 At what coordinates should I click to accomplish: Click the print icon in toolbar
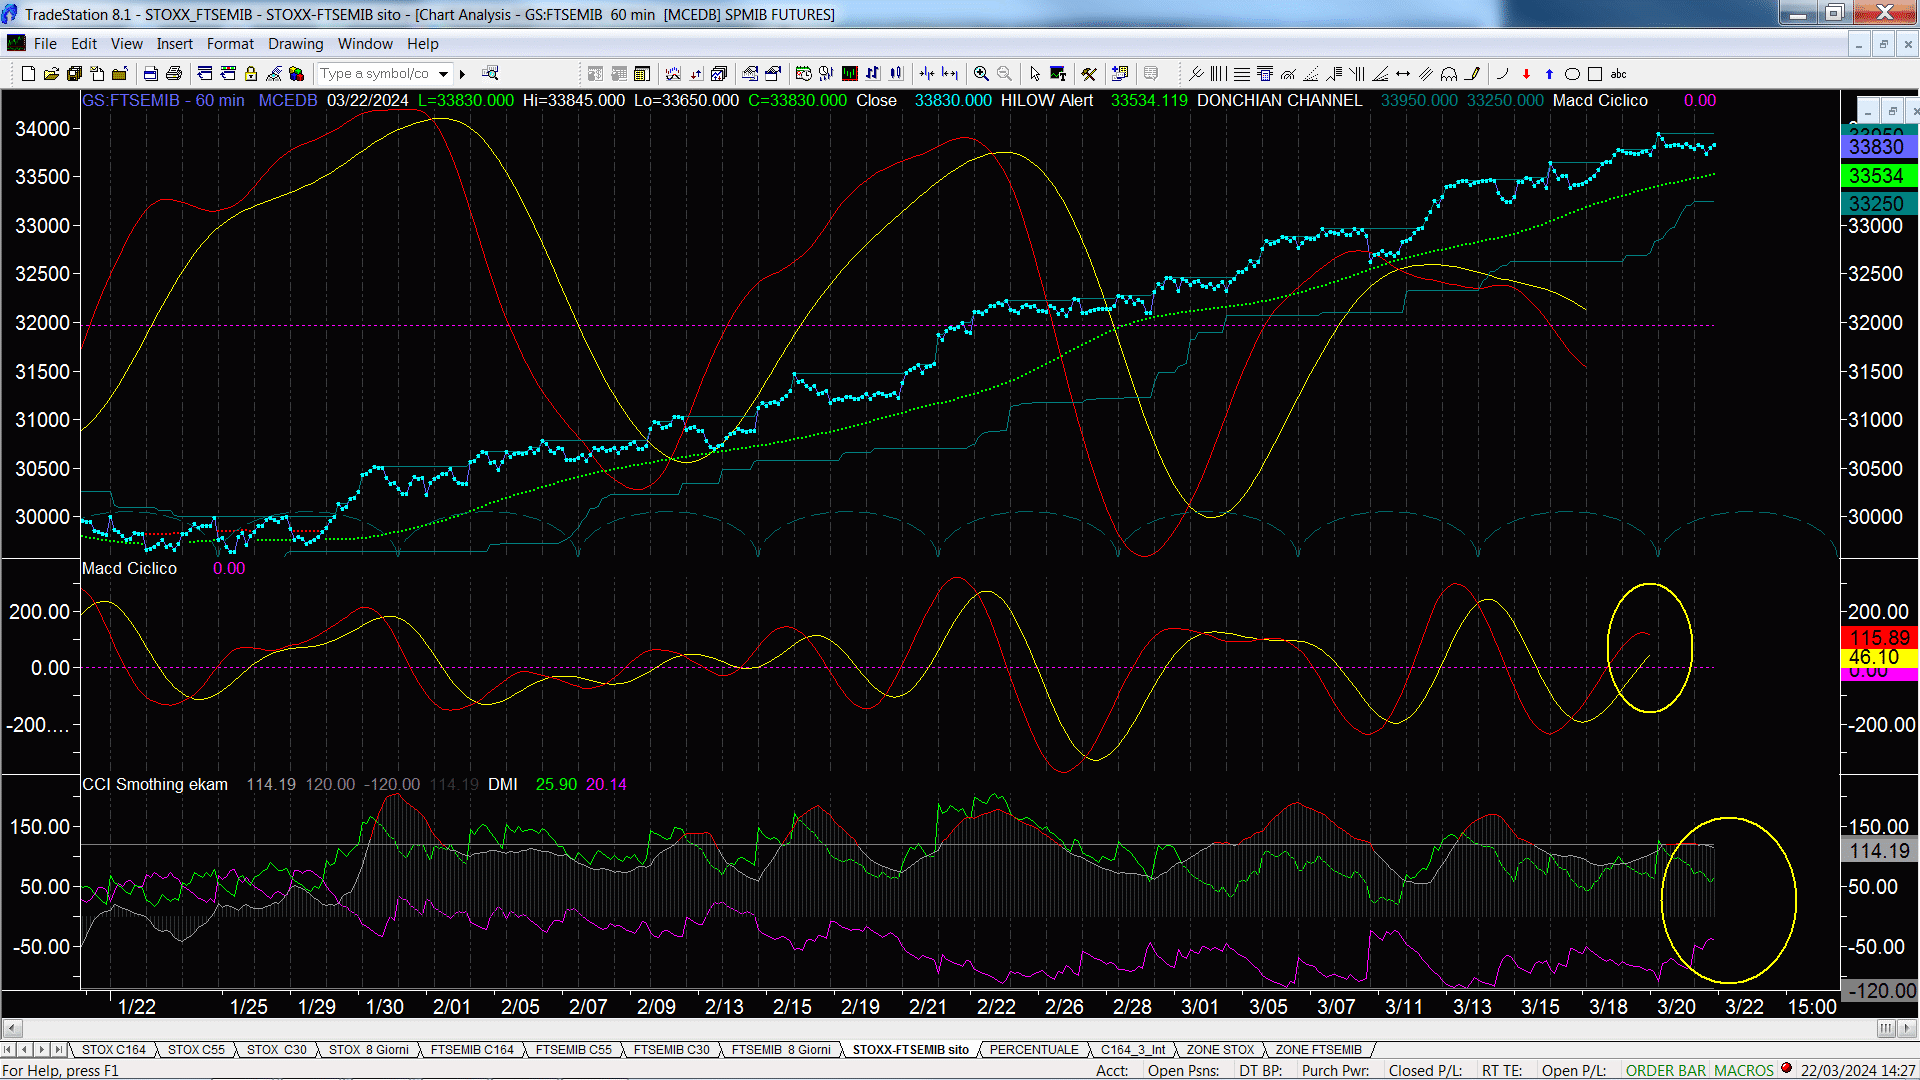[174, 73]
